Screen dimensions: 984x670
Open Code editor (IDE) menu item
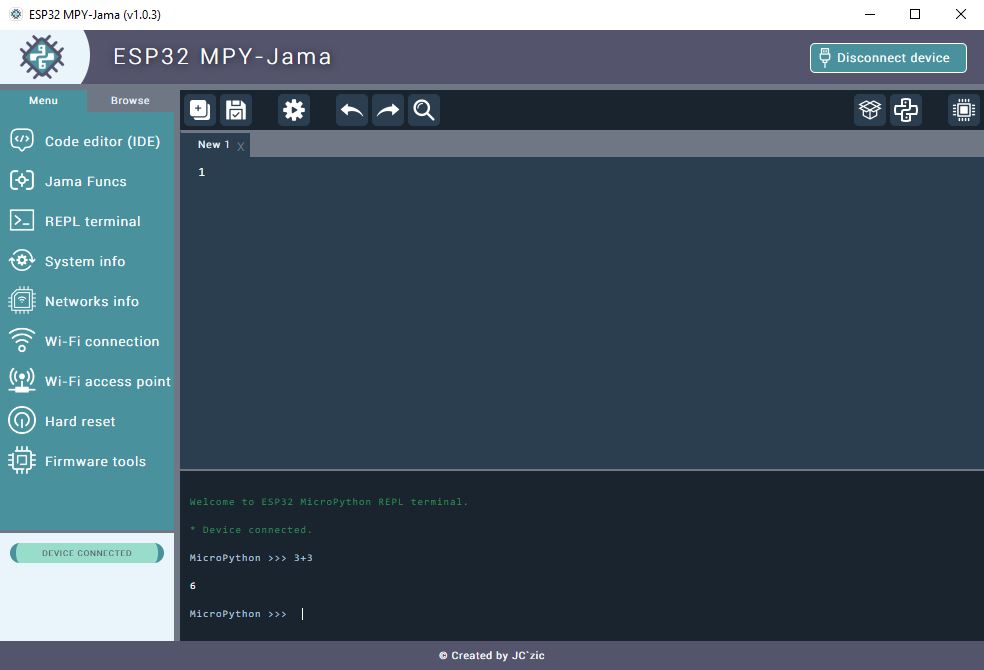tap(87, 141)
